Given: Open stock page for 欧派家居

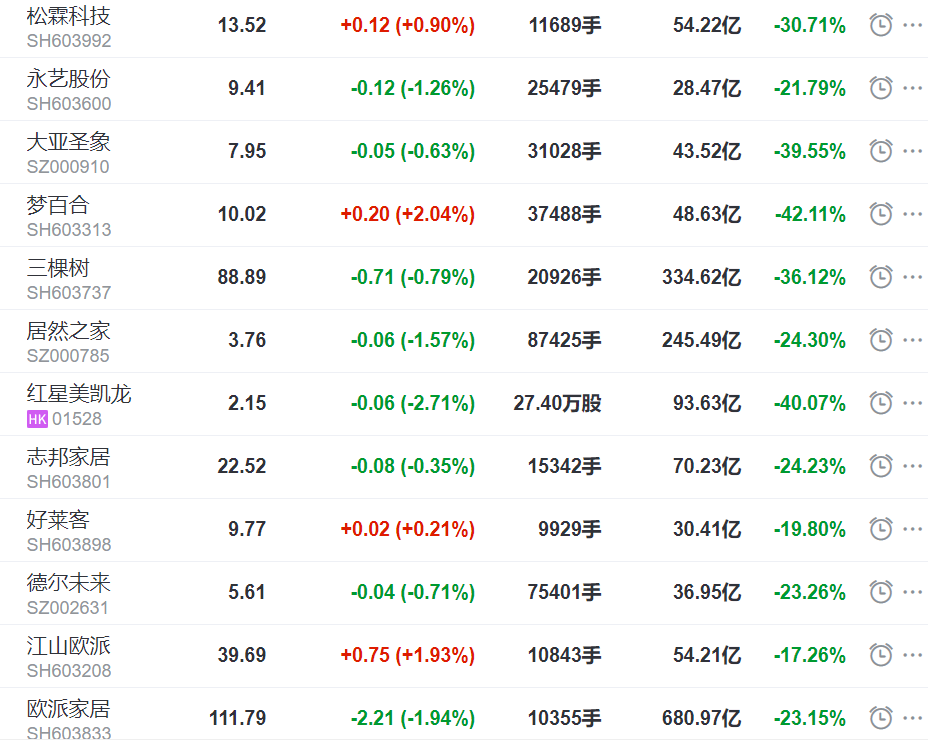Looking at the screenshot, I should click(x=69, y=709).
